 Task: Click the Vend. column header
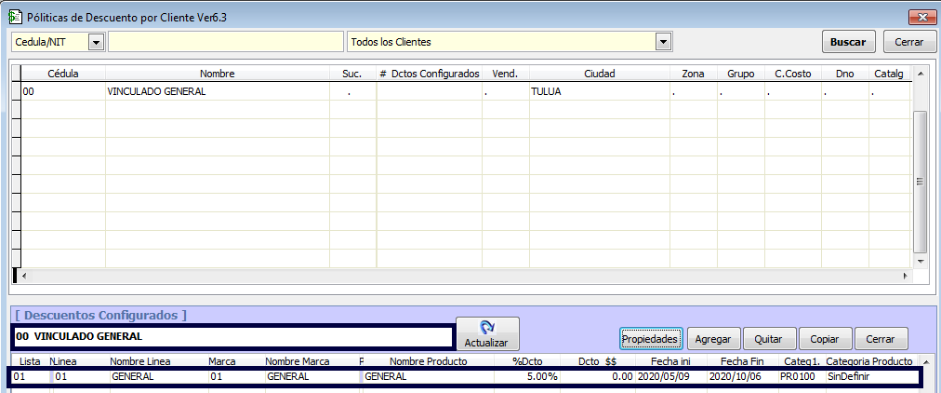tap(505, 73)
